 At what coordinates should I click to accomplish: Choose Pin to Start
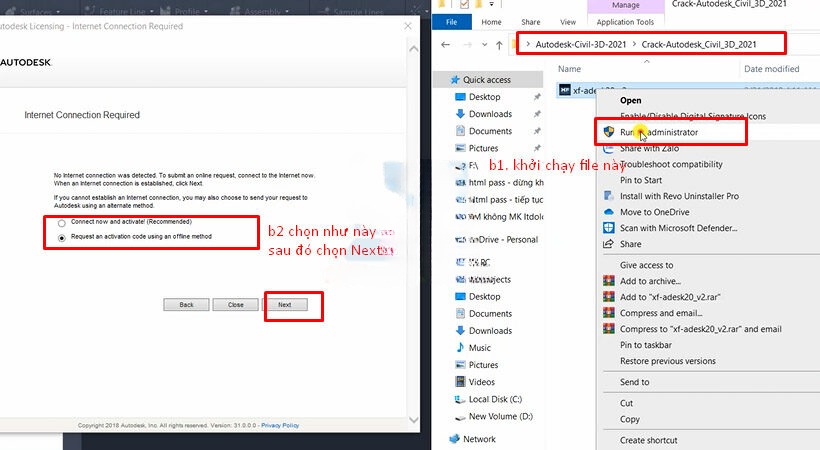(641, 180)
